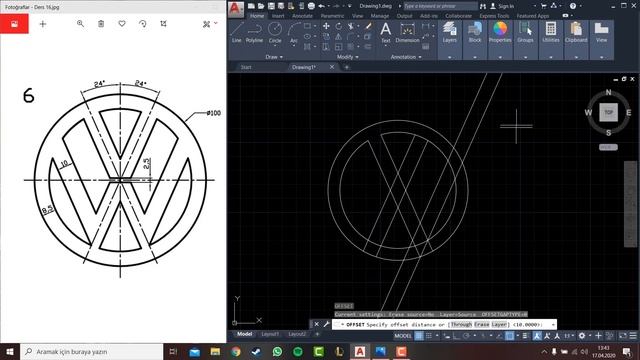The height and width of the screenshot is (360, 640).
Task: Click the heart favorite icon in Photos
Action: [122, 24]
